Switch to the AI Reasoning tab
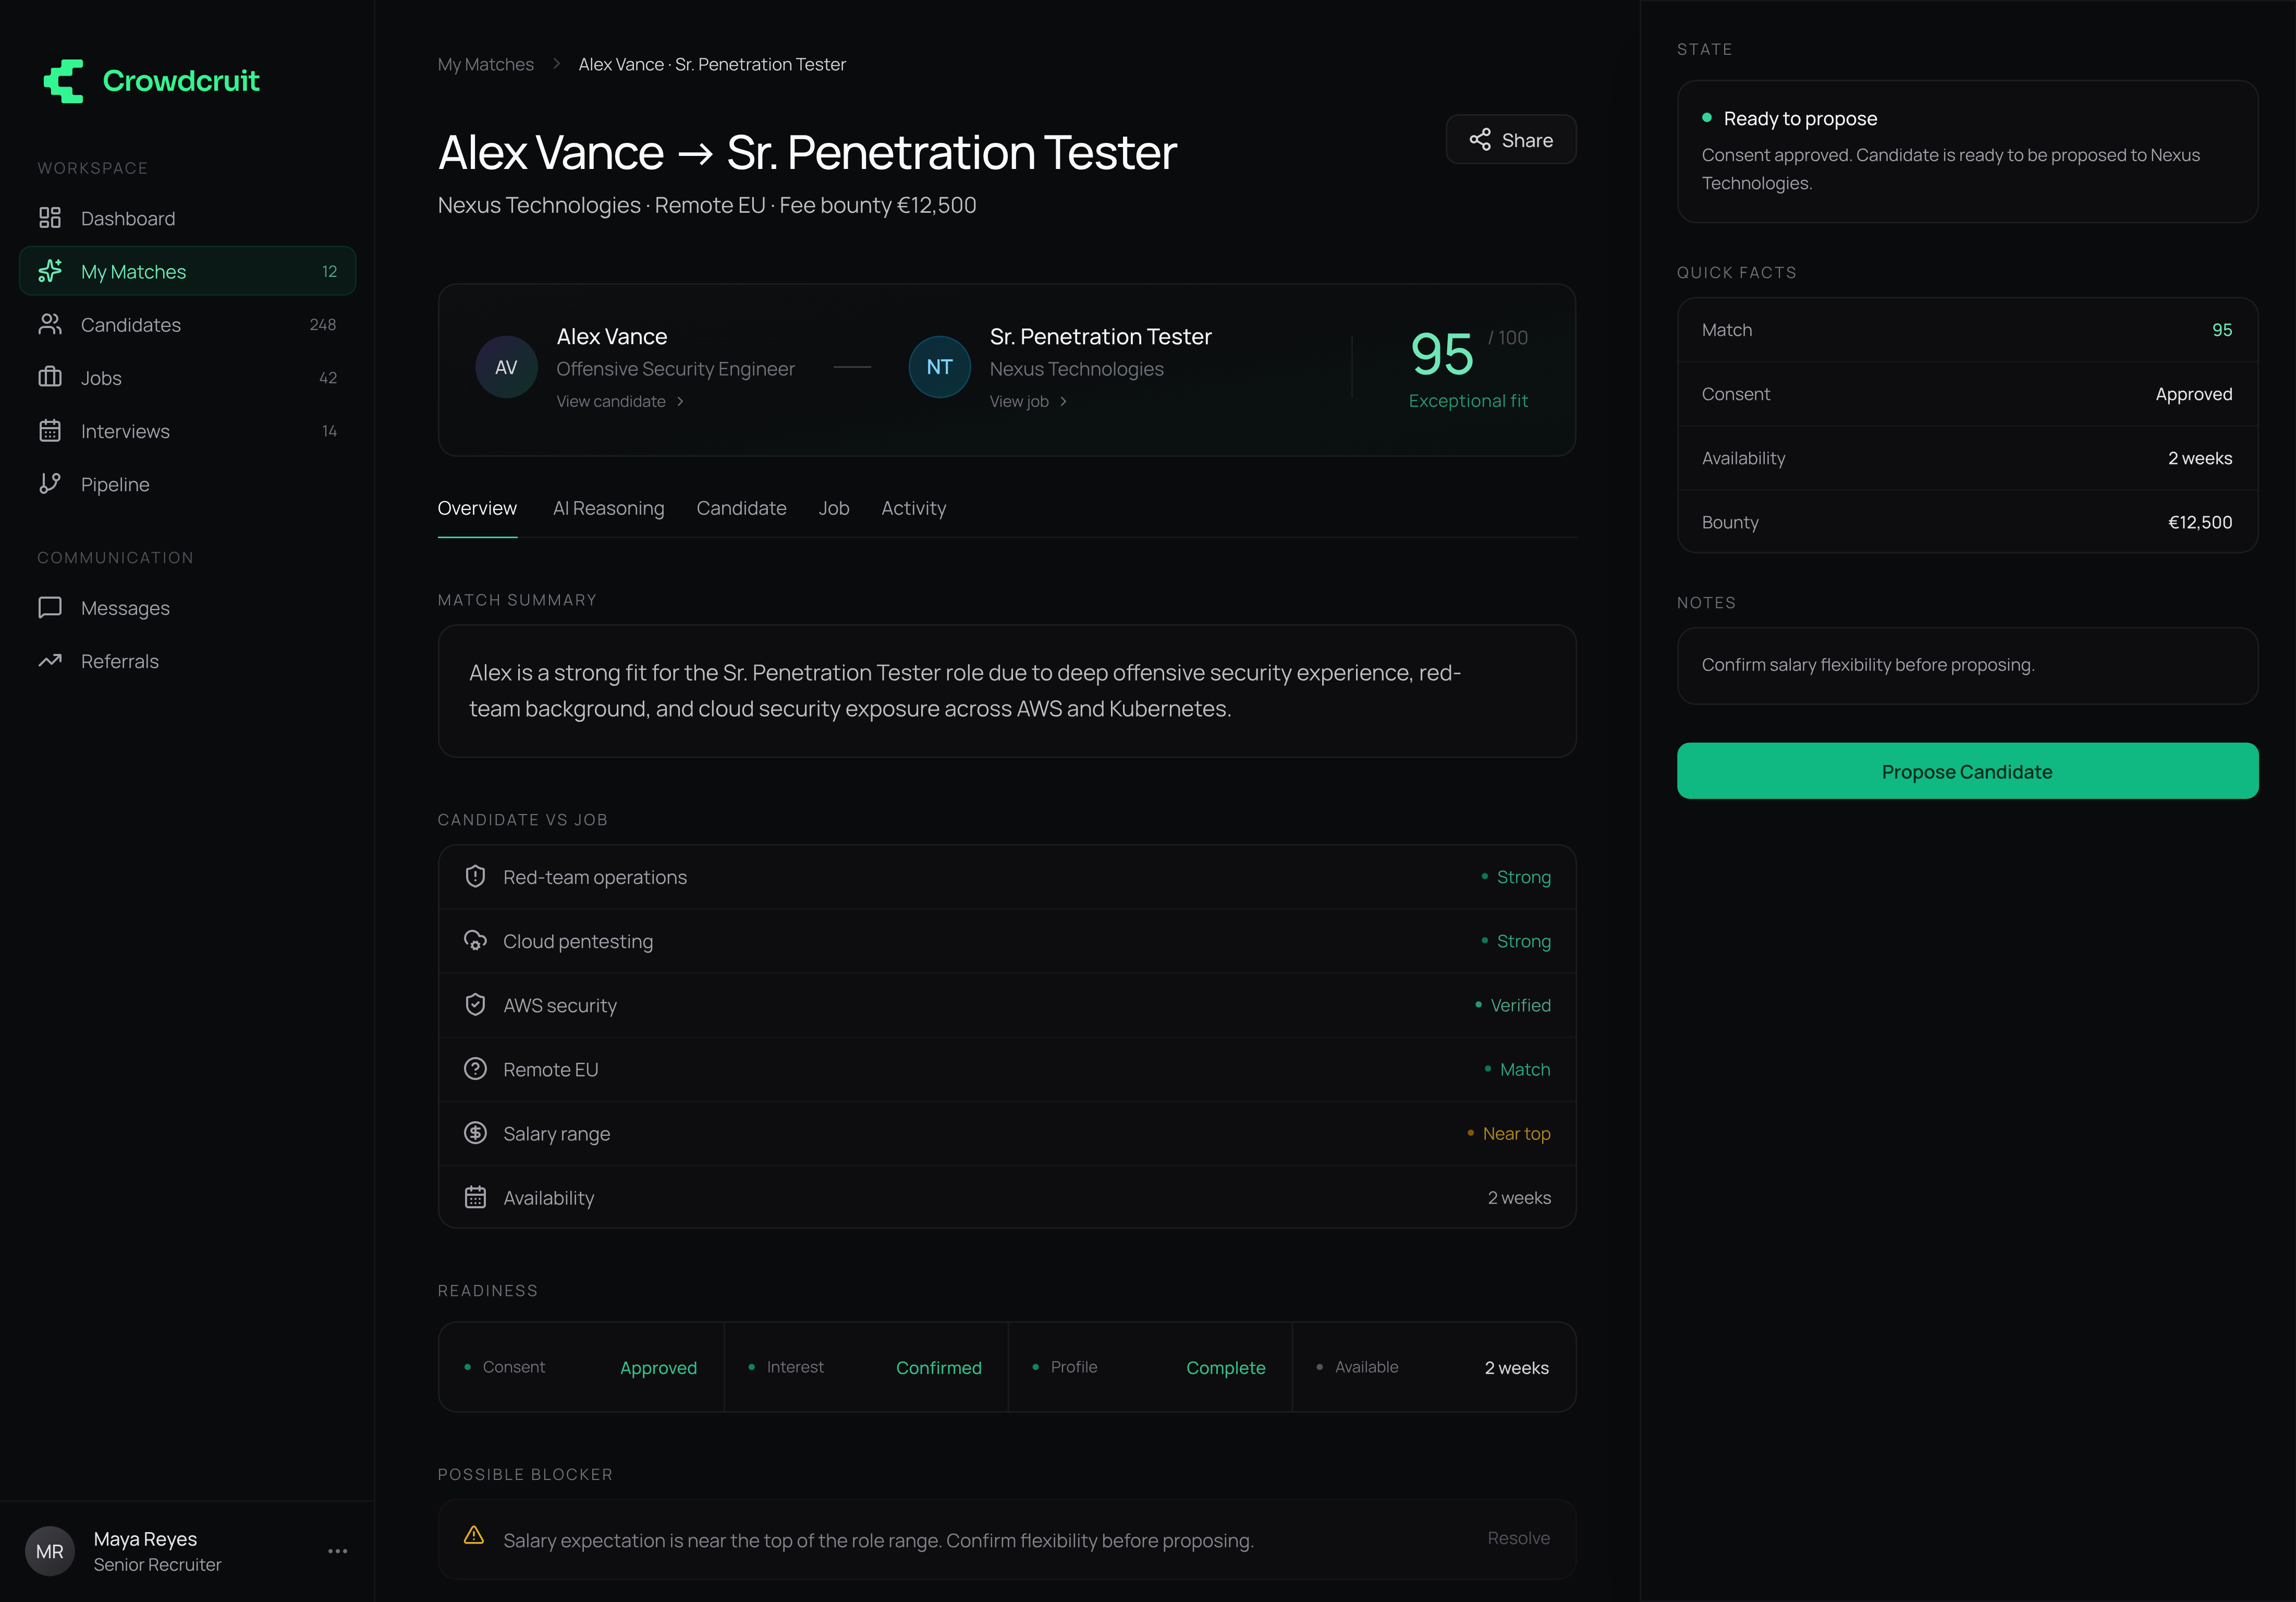 pos(608,508)
